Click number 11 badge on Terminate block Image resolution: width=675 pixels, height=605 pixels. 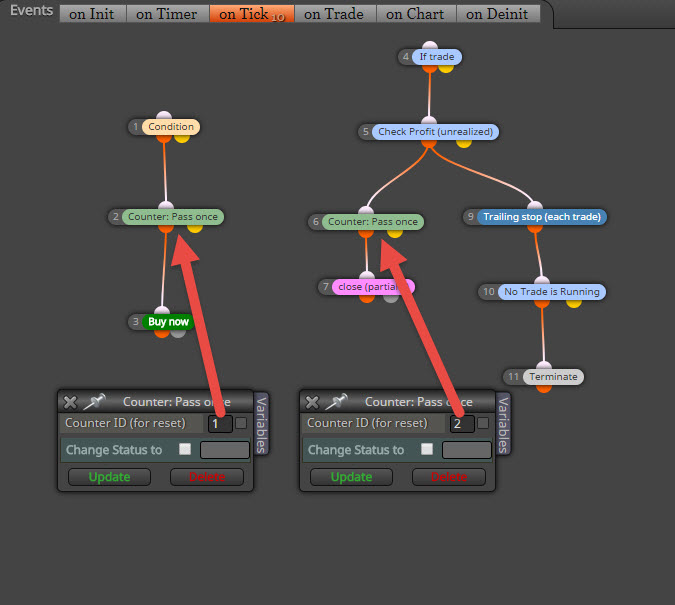pos(513,377)
